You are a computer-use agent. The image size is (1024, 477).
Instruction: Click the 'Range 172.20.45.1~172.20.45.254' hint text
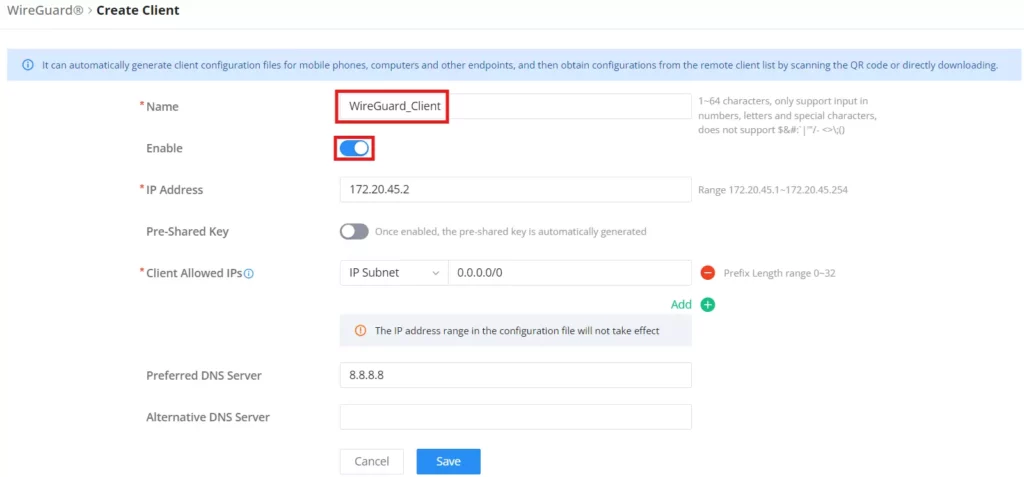coord(773,190)
